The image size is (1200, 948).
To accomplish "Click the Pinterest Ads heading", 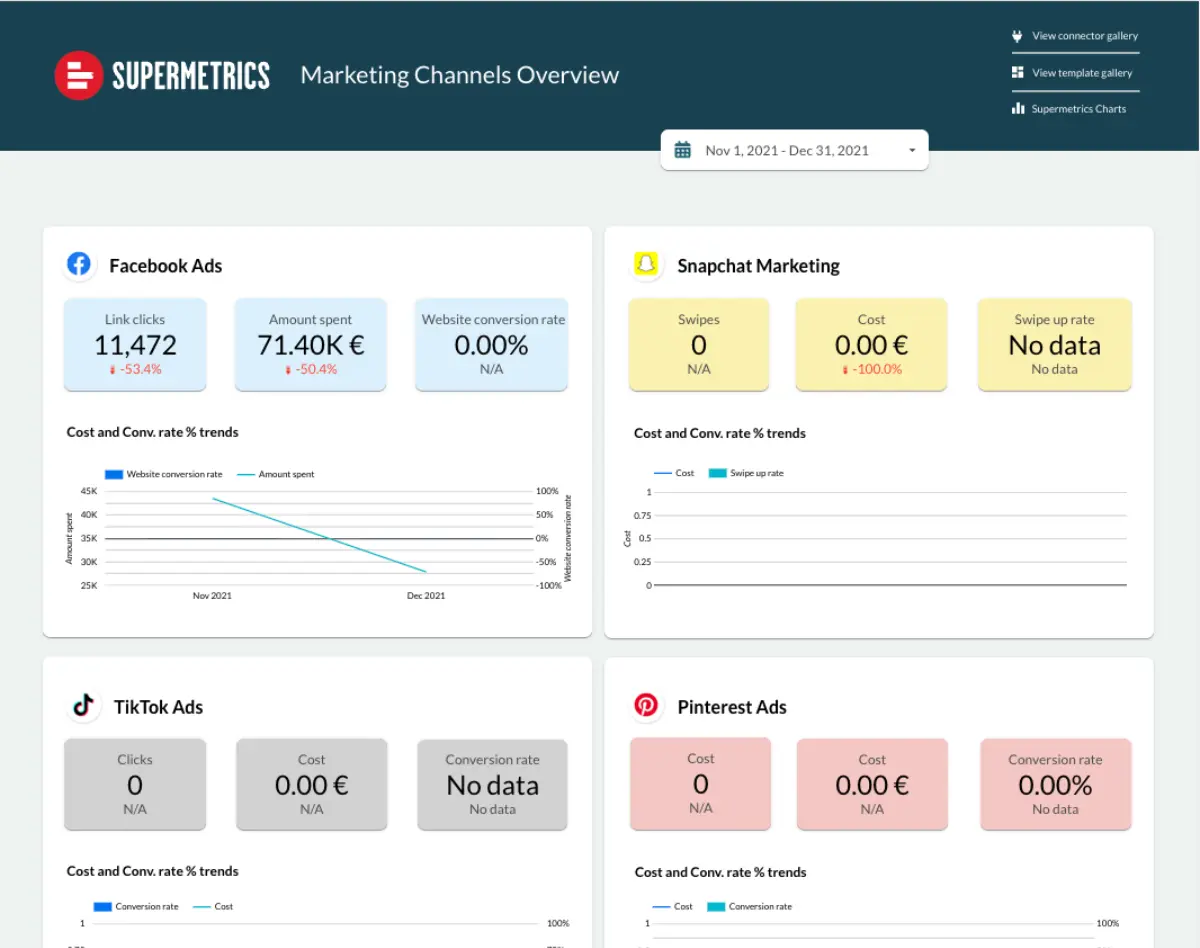I will coord(732,707).
